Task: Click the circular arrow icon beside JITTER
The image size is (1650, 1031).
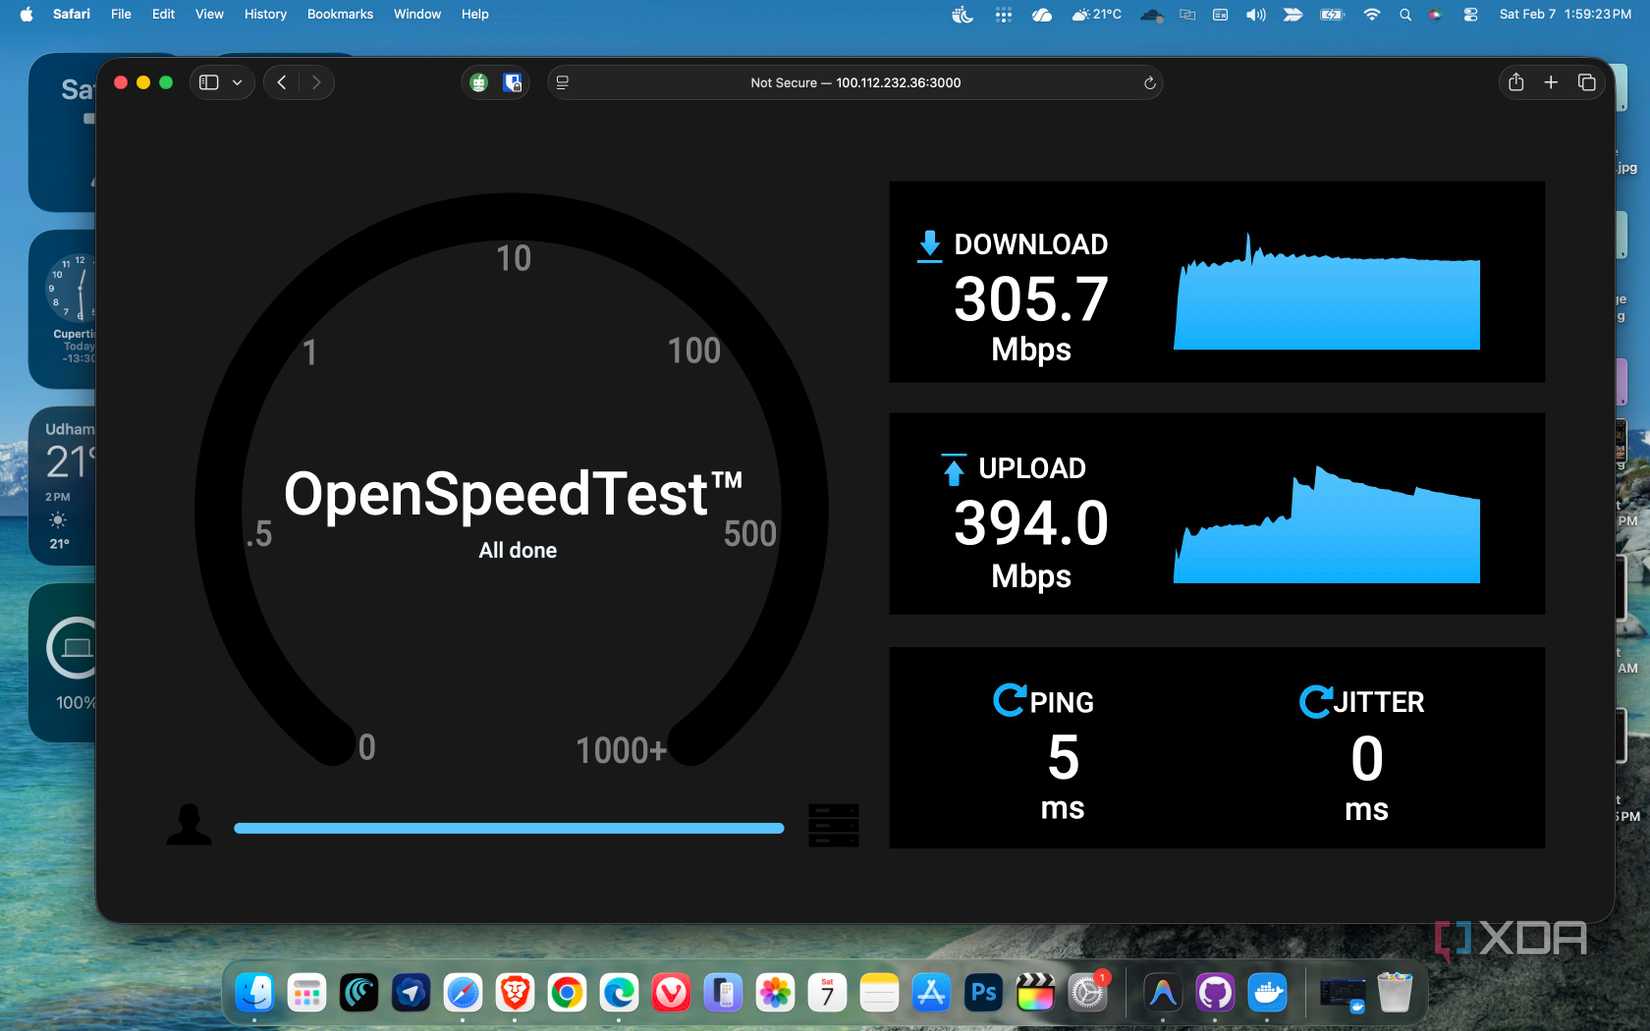Action: (x=1315, y=701)
